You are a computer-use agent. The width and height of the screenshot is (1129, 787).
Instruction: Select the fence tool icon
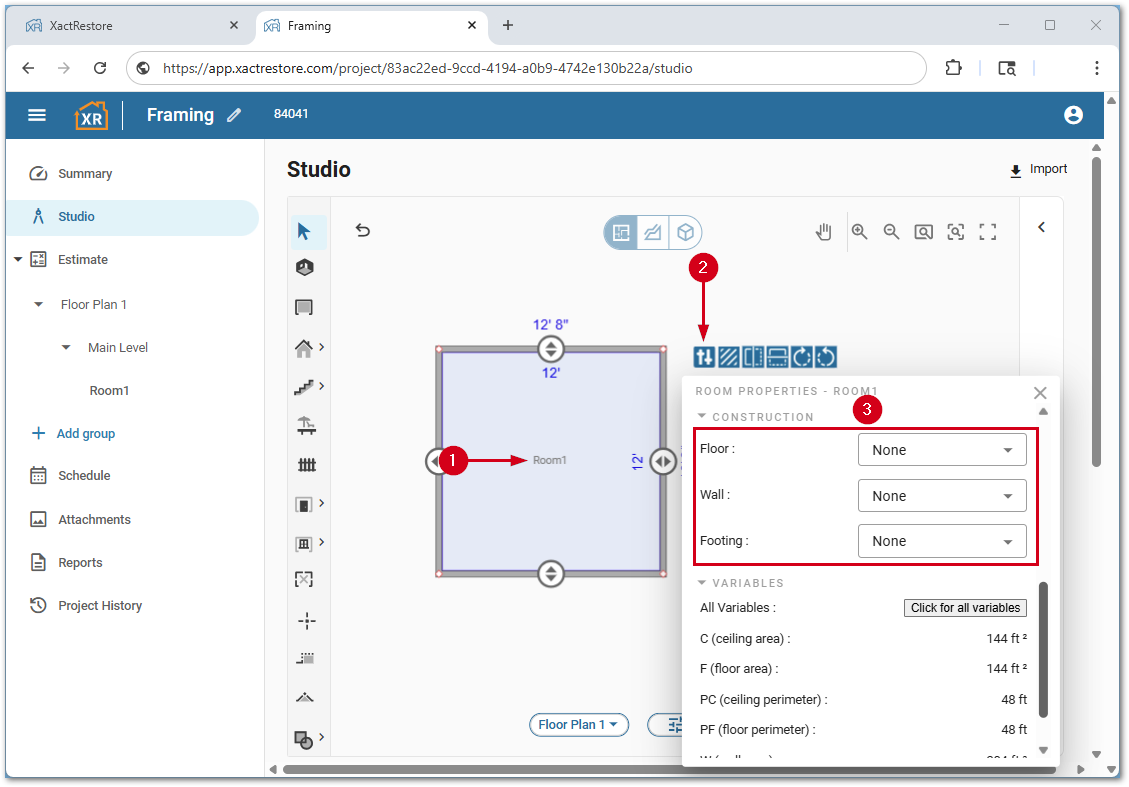[306, 465]
